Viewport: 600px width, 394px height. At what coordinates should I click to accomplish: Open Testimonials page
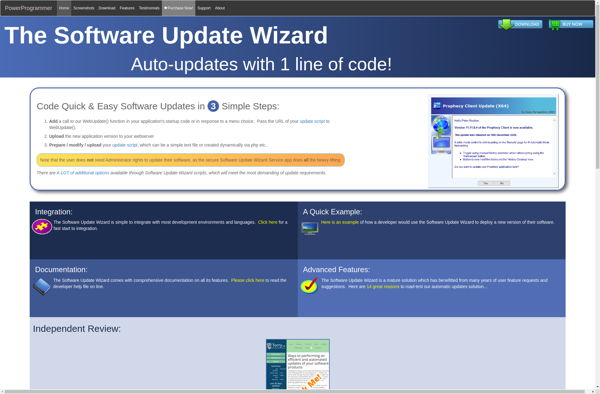coord(149,8)
